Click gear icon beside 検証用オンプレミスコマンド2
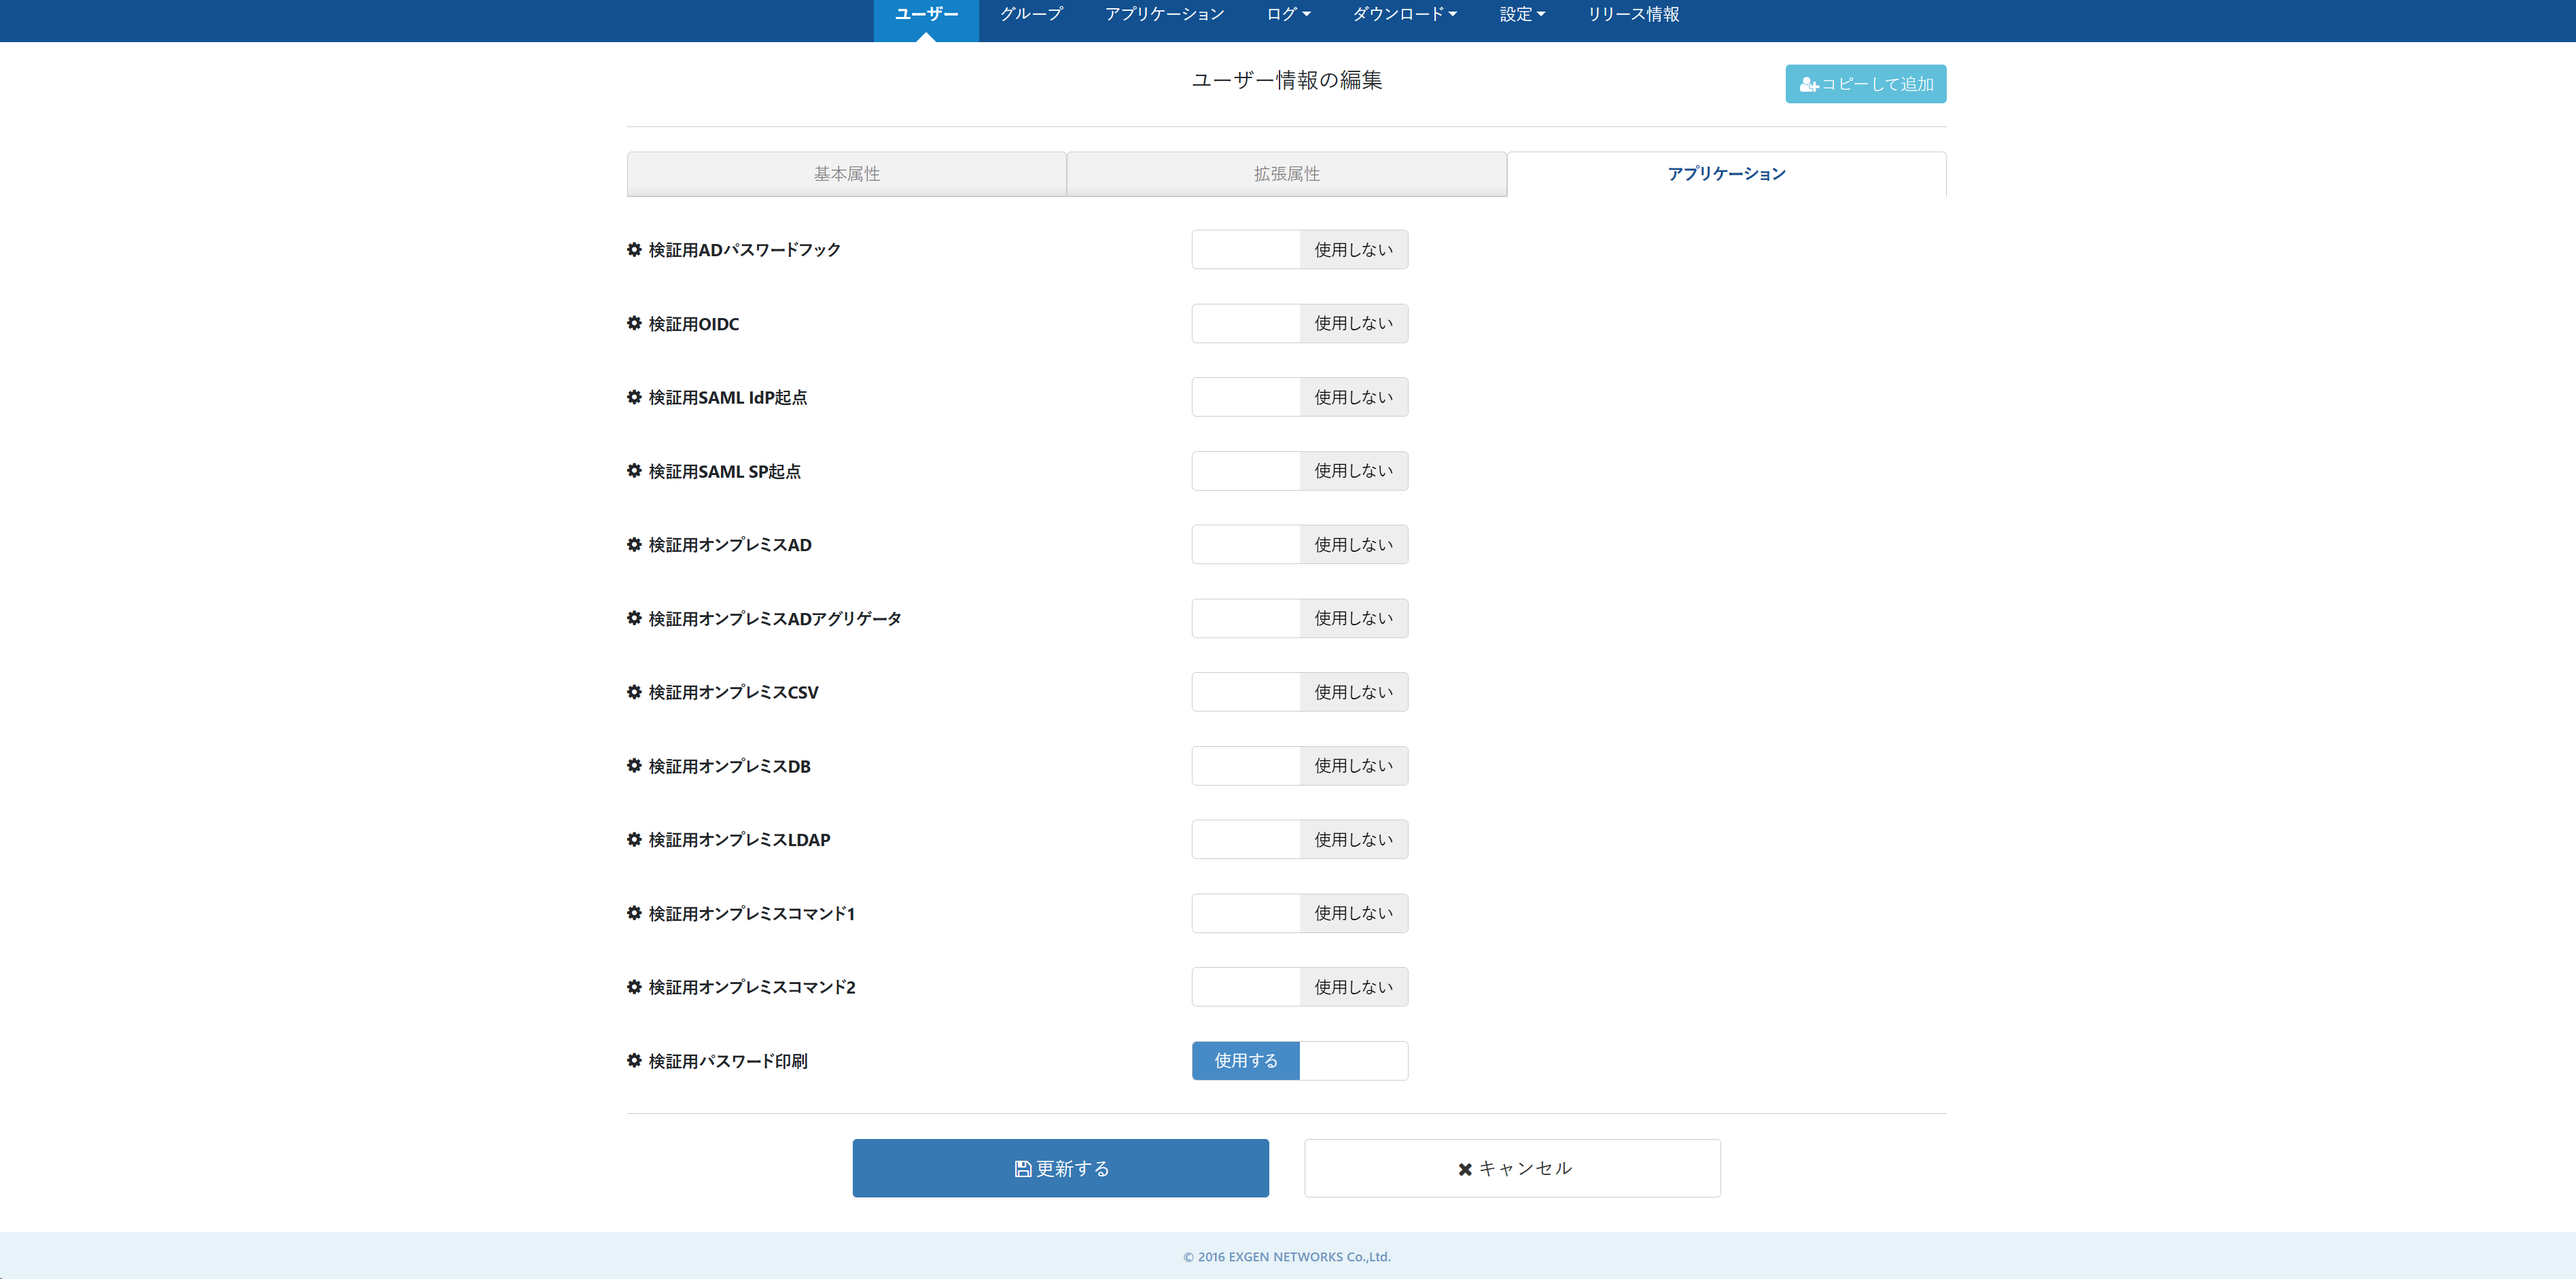This screenshot has height=1279, width=2576. coord(634,987)
